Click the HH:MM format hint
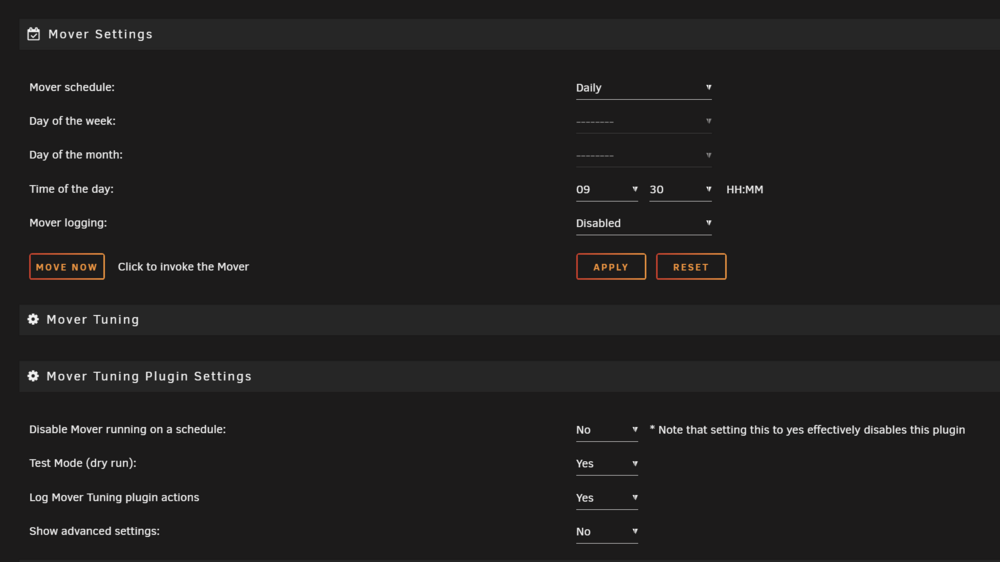This screenshot has width=1000, height=562. [744, 189]
